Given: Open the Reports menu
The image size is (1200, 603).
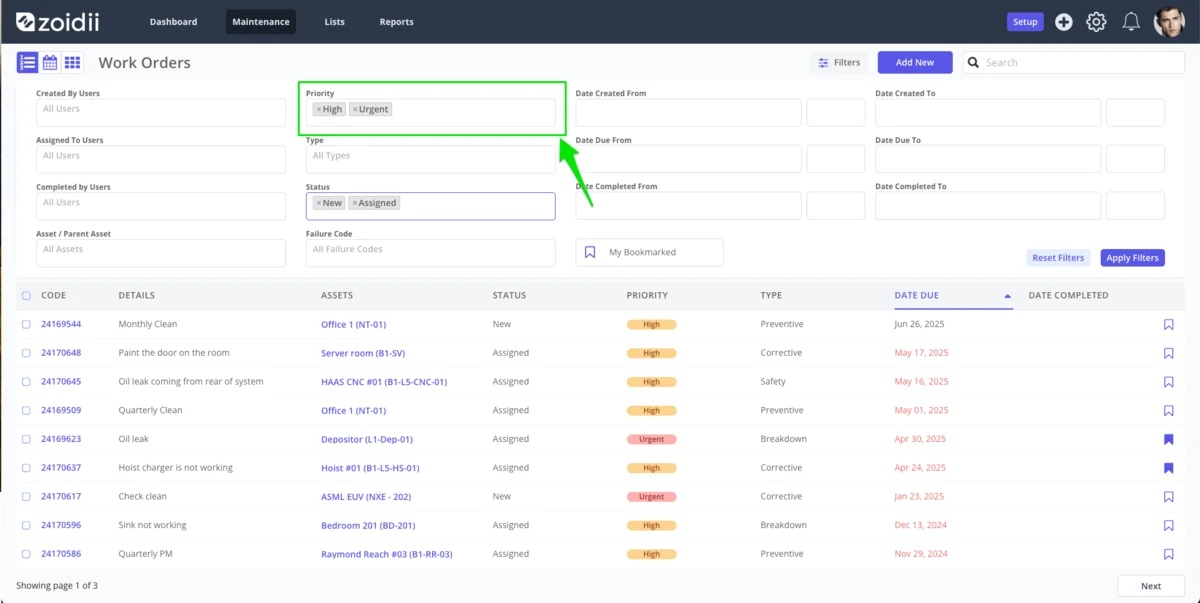Looking at the screenshot, I should pyautogui.click(x=396, y=22).
